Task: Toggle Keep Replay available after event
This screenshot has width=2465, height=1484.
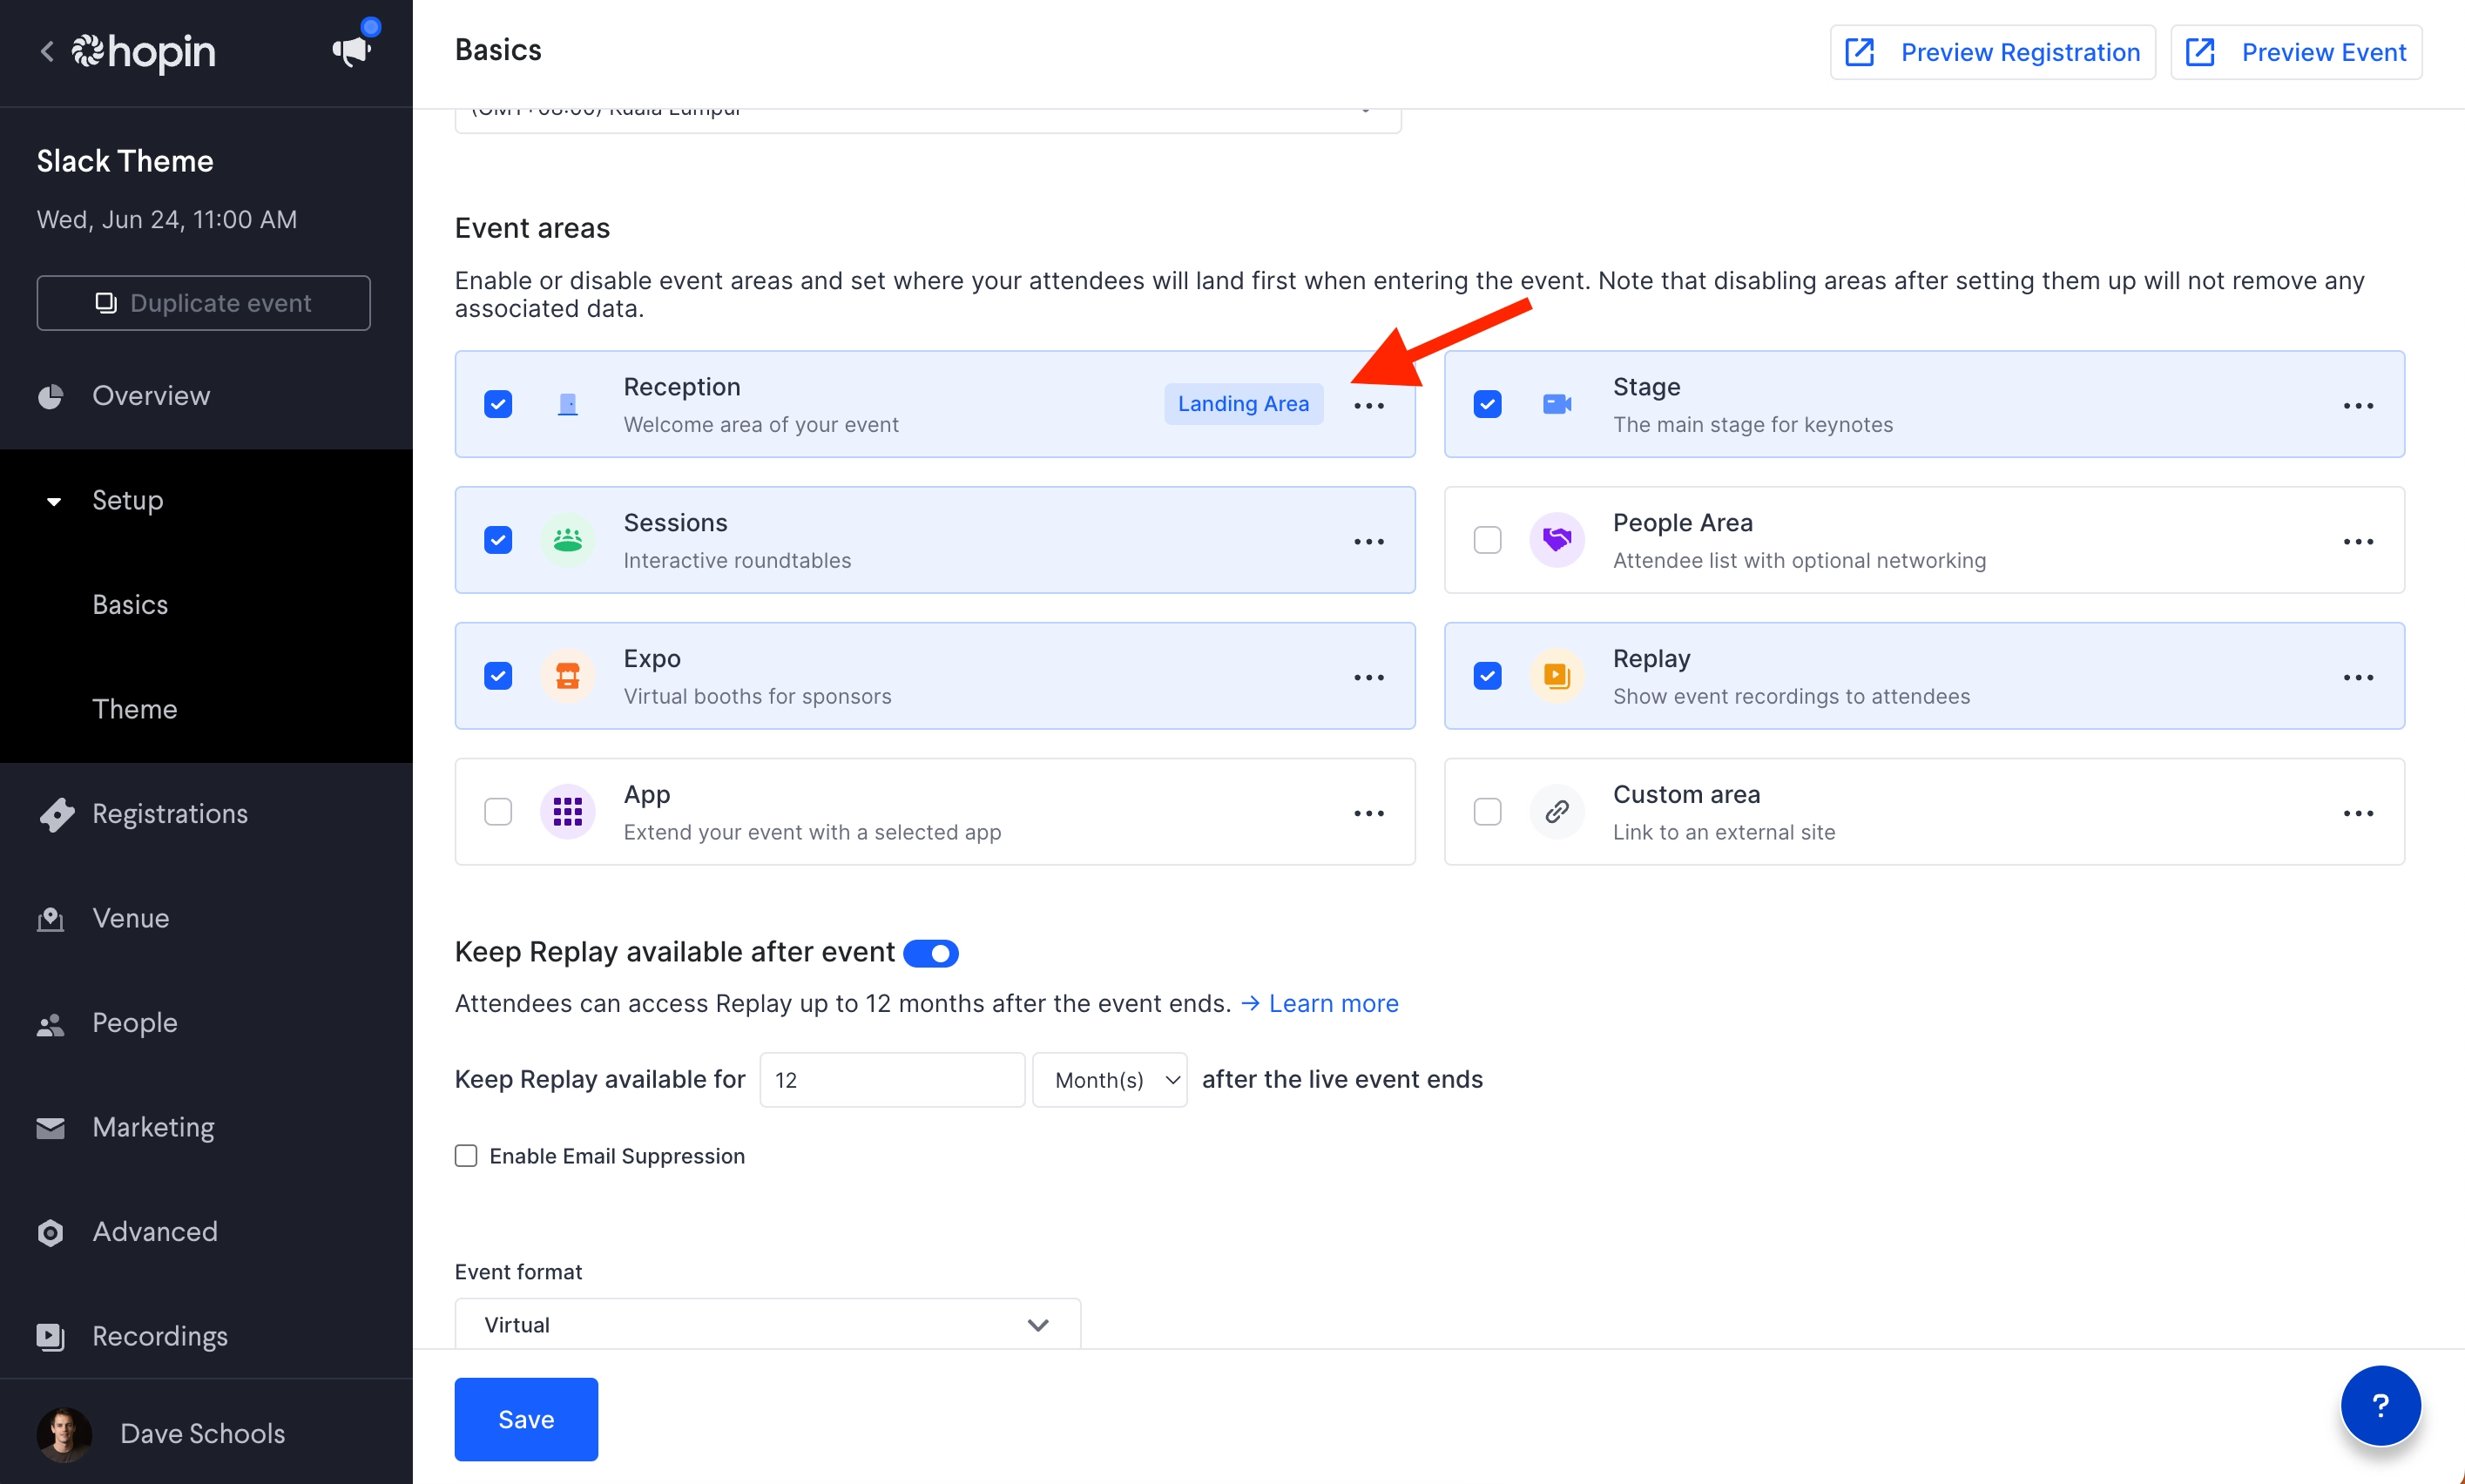Action: pyautogui.click(x=930, y=953)
